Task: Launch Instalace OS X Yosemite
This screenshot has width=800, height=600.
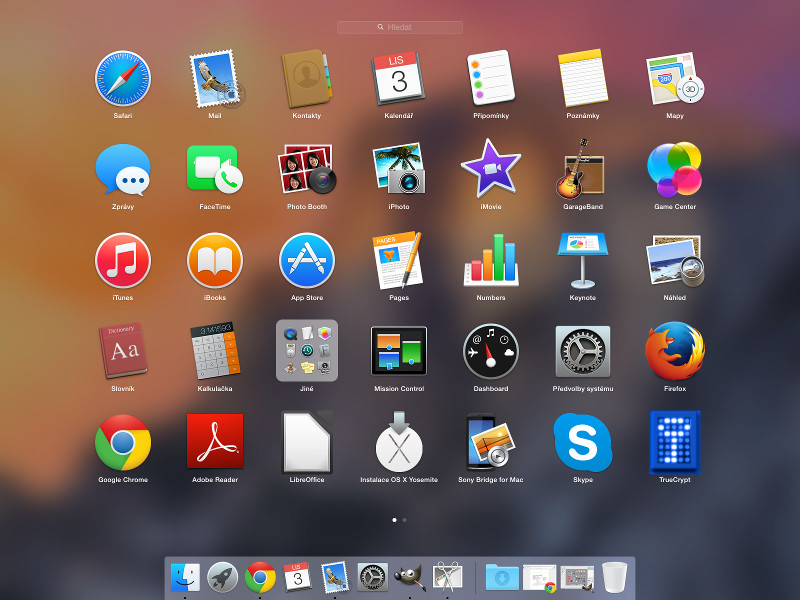Action: pyautogui.click(x=398, y=442)
